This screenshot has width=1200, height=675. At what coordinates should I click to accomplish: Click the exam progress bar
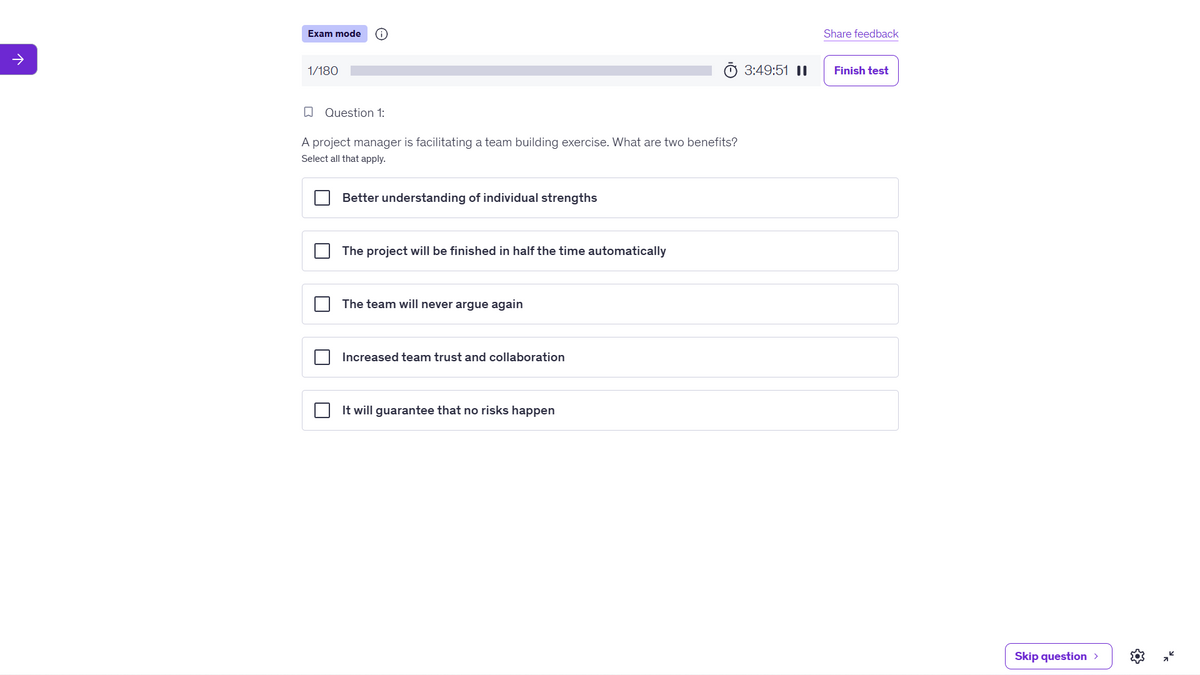point(531,71)
